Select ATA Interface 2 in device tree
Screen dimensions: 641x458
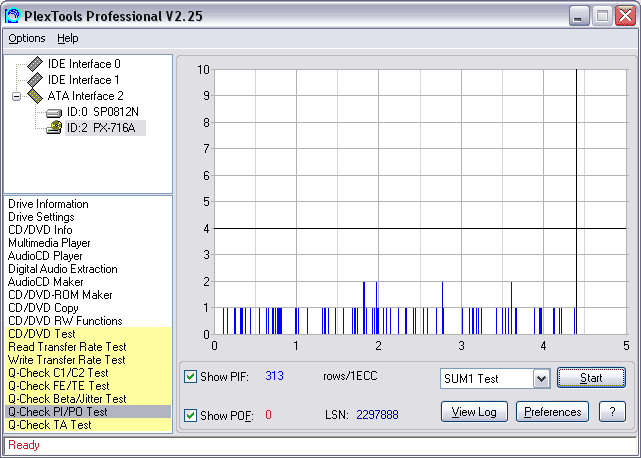coord(85,96)
